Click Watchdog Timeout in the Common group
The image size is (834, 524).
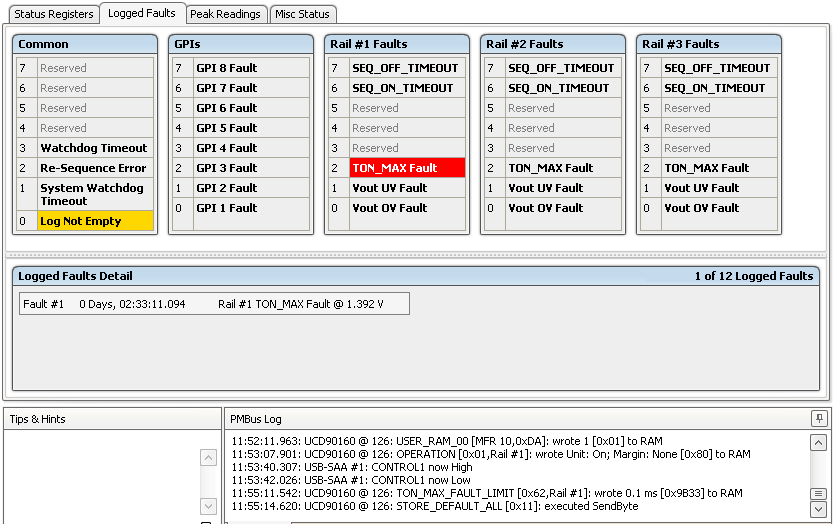(x=94, y=148)
